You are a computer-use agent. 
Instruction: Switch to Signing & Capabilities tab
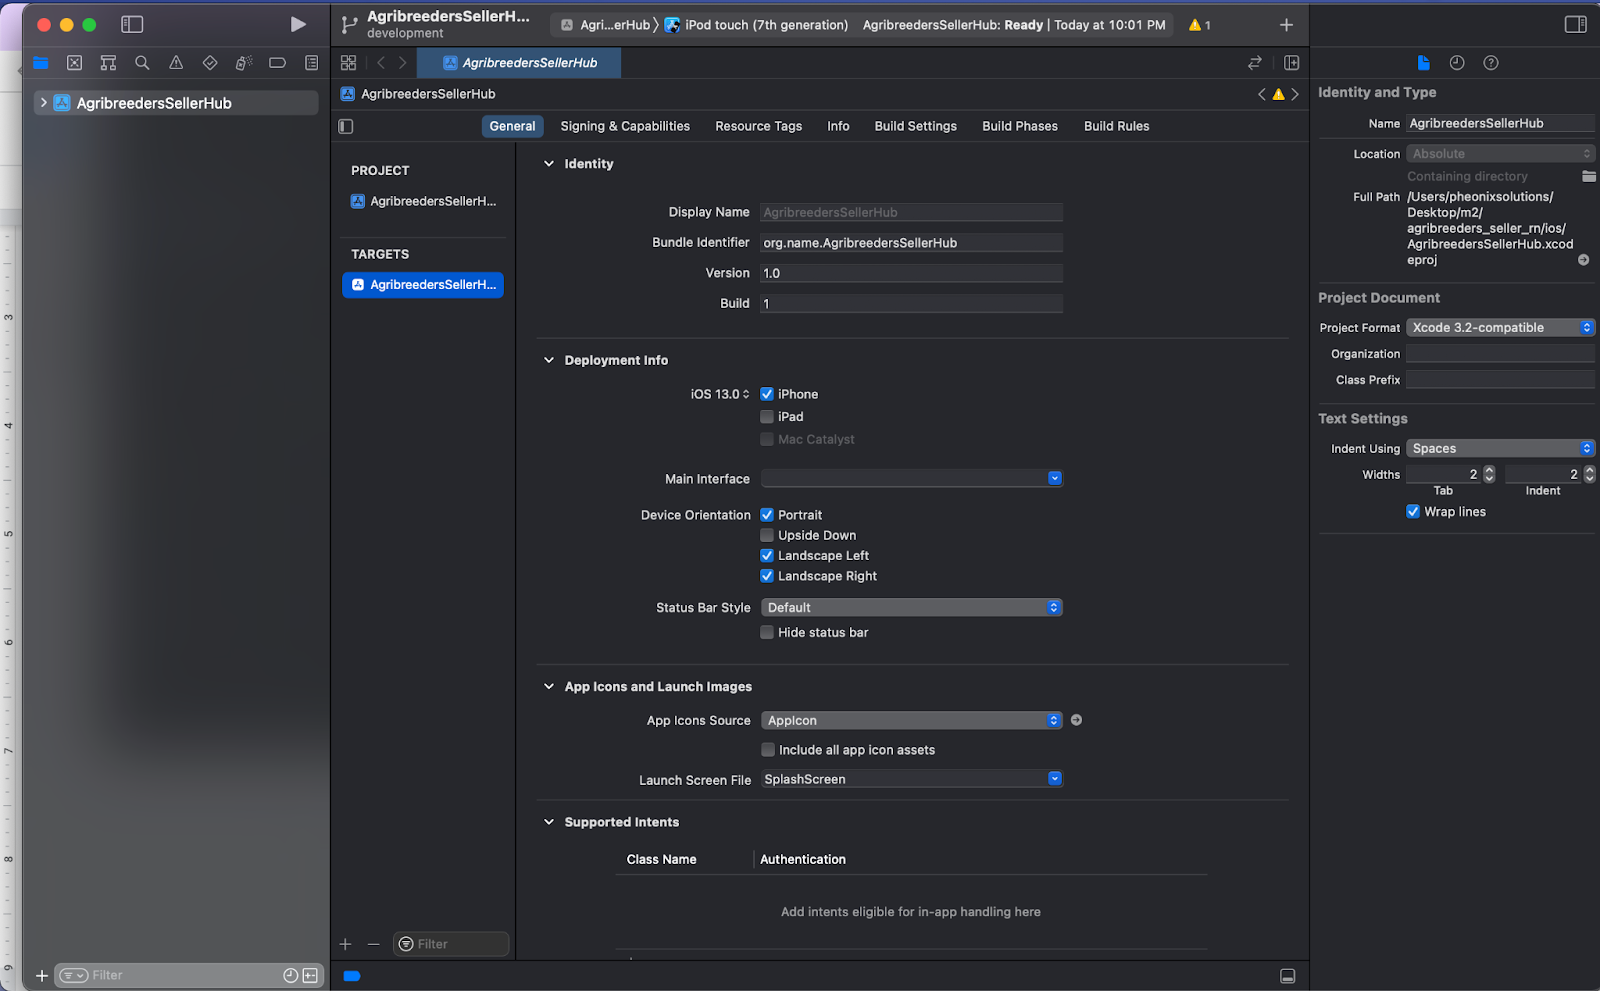coord(625,126)
